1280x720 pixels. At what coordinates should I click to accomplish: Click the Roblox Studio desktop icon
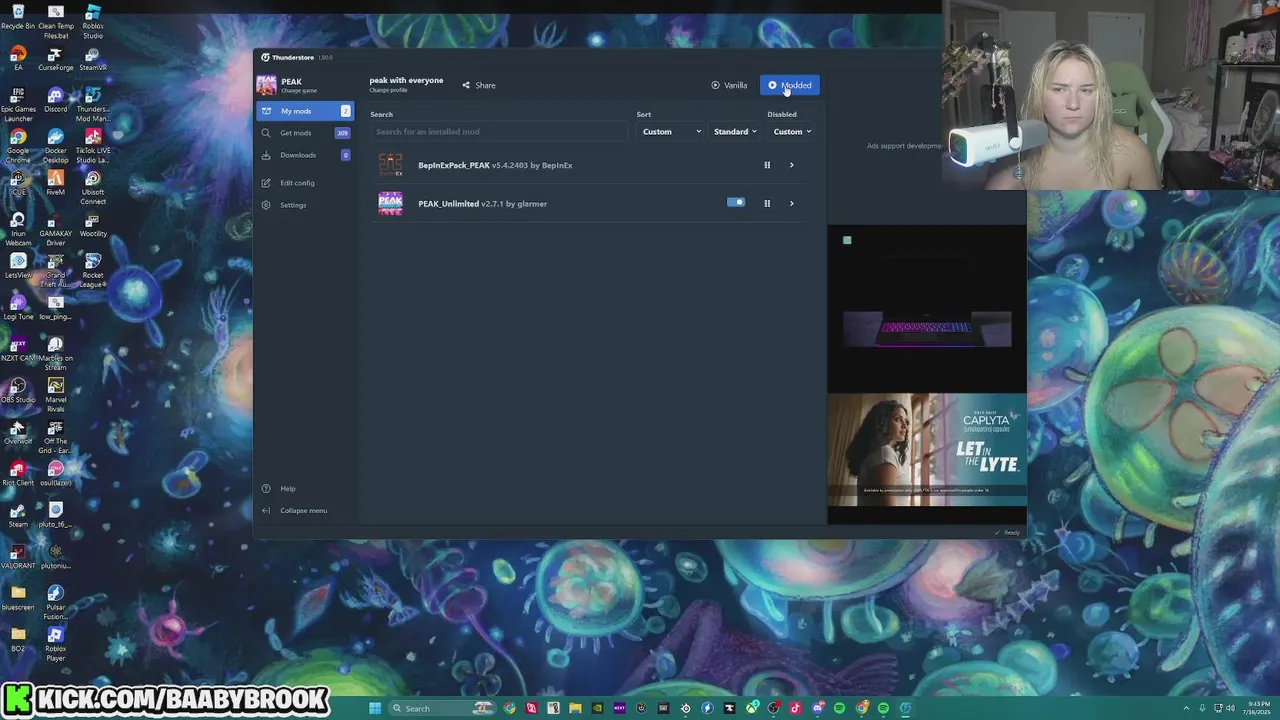pyautogui.click(x=93, y=22)
